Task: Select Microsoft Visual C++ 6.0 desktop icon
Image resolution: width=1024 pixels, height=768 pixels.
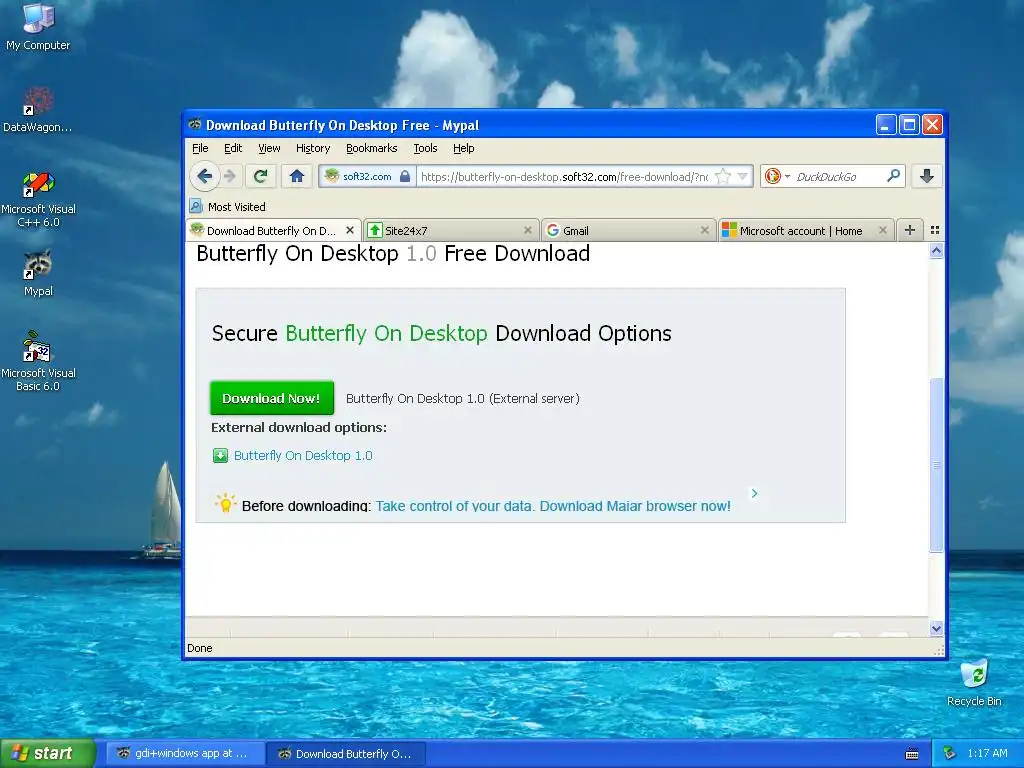Action: 38,199
